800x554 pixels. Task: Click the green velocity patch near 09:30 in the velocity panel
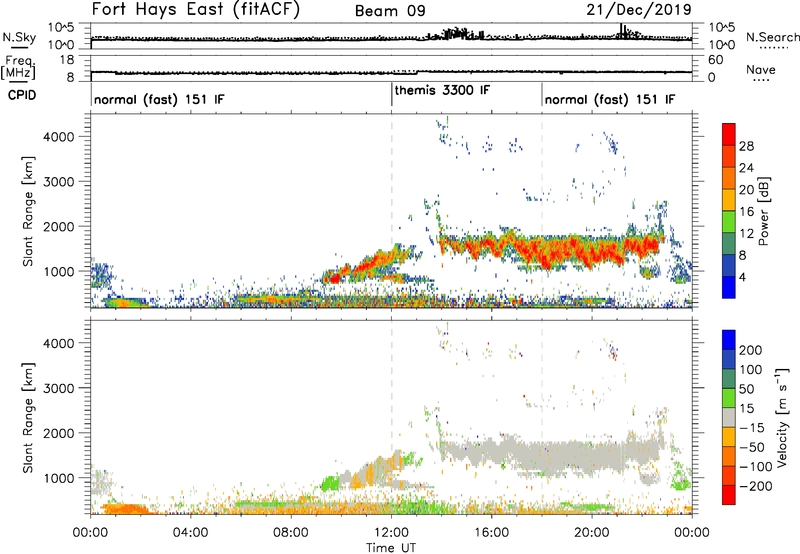pos(331,482)
